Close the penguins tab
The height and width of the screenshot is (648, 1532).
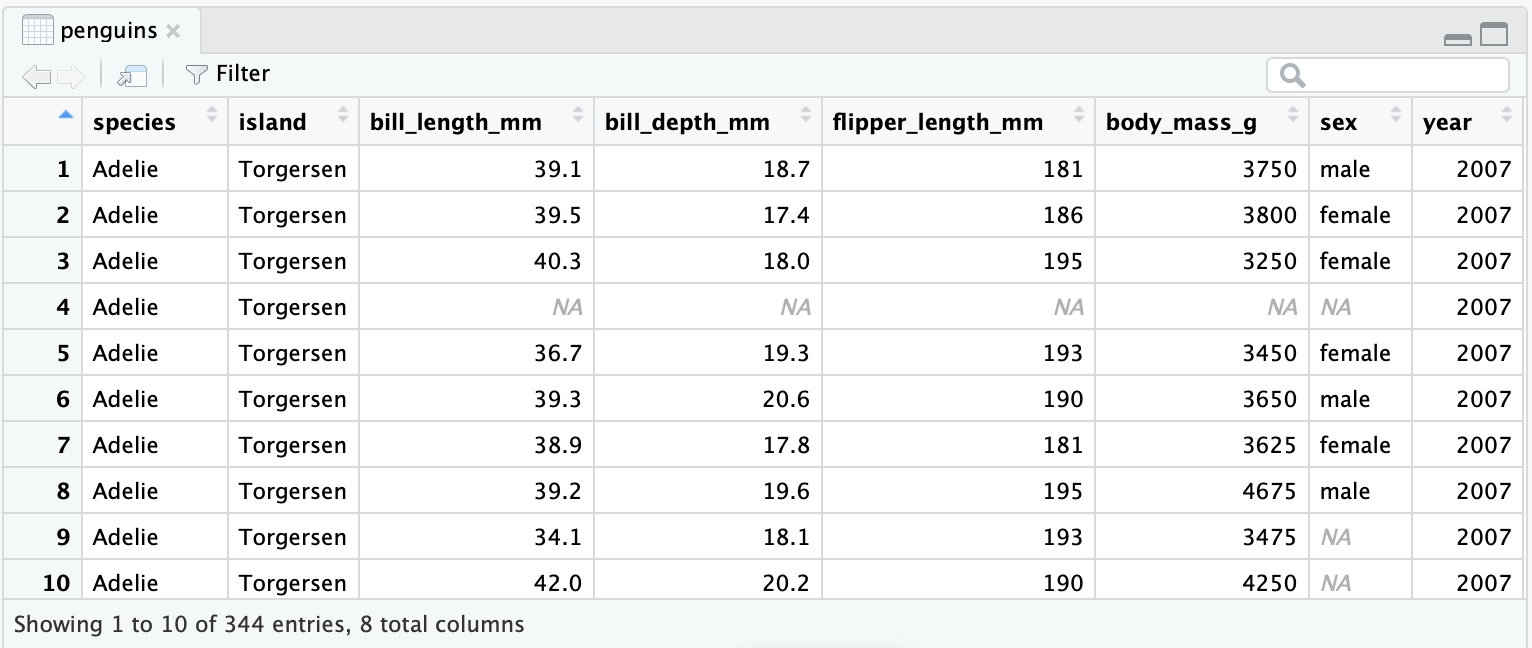point(173,31)
